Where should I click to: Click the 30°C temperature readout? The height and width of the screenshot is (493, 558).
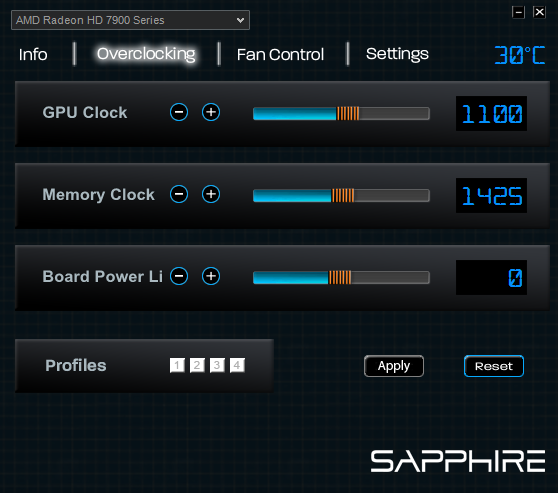(520, 55)
